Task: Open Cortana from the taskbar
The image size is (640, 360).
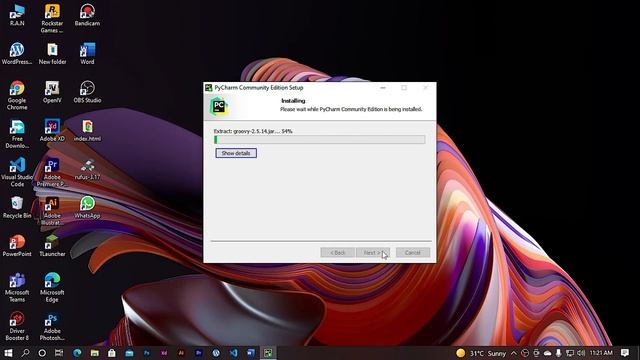Action: point(42,353)
